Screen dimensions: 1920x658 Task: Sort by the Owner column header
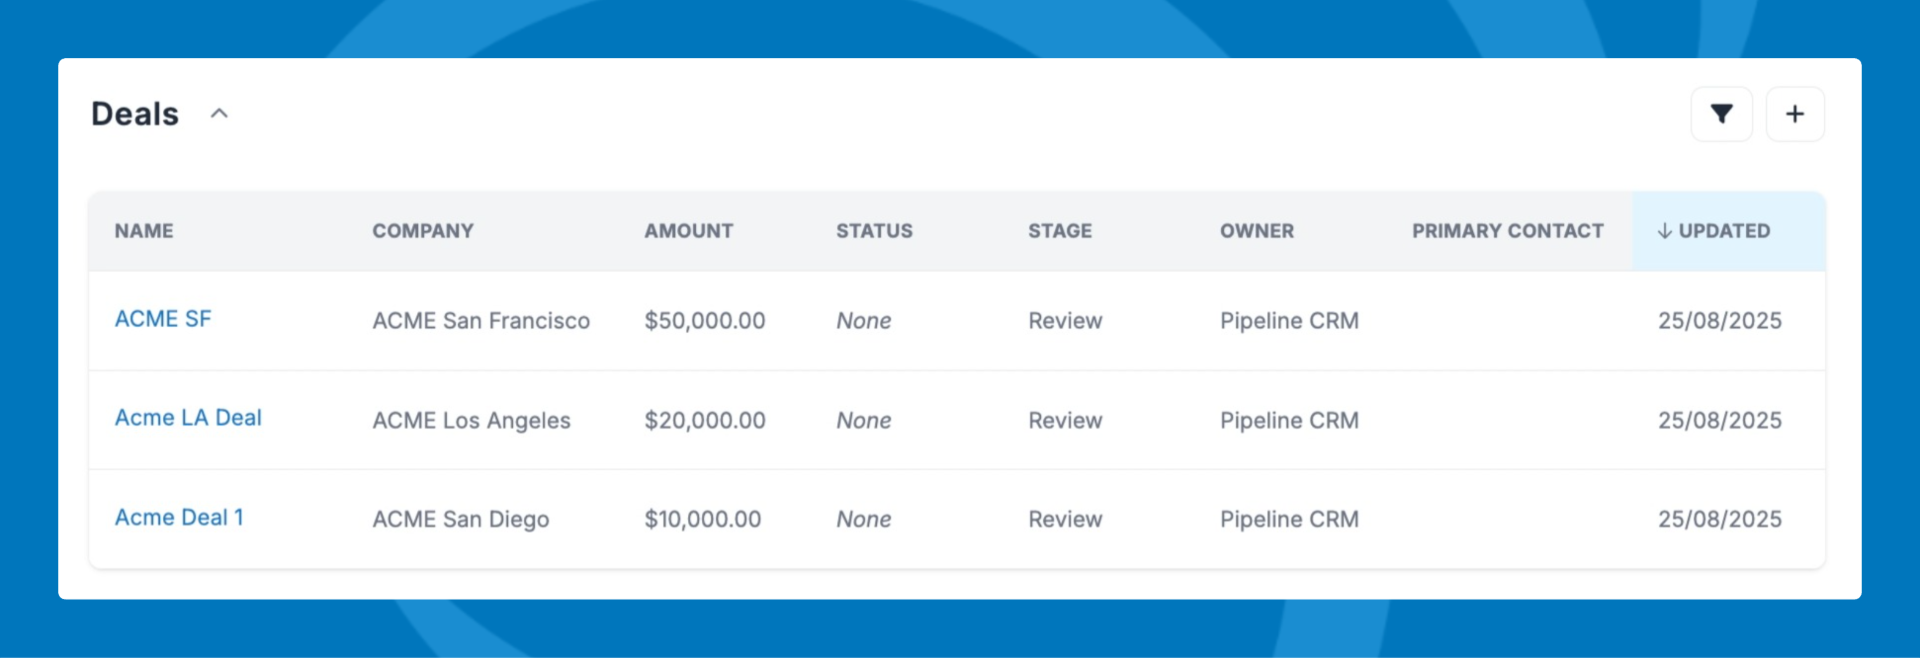point(1257,231)
